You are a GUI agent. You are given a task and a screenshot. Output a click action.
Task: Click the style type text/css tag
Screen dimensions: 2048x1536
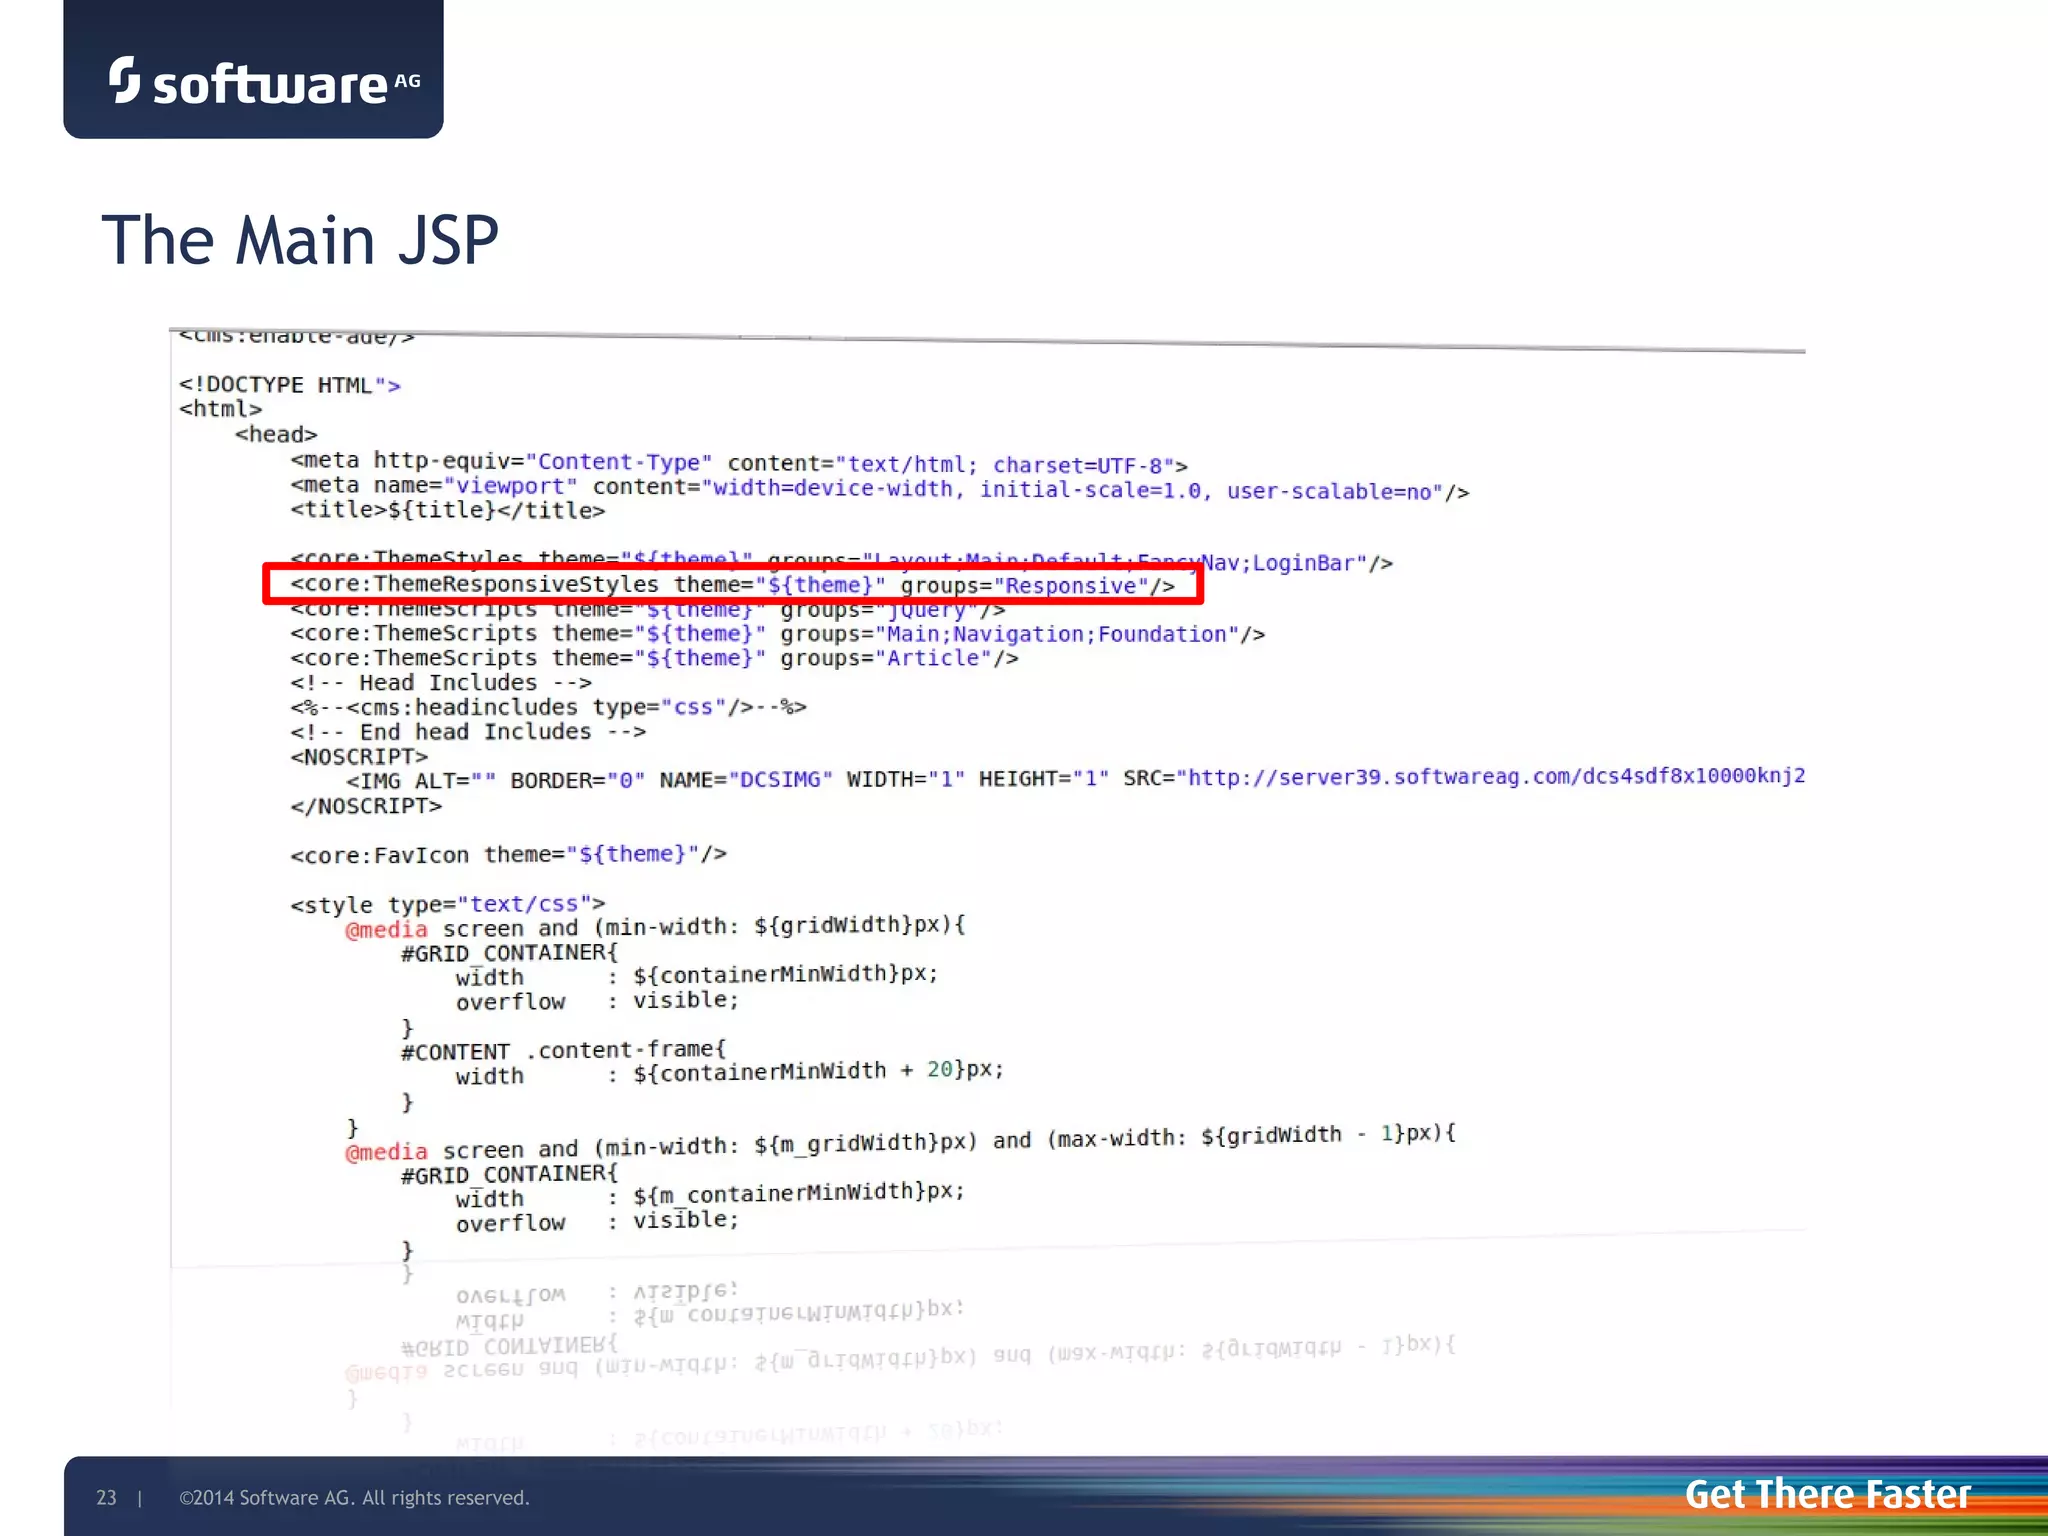[447, 904]
